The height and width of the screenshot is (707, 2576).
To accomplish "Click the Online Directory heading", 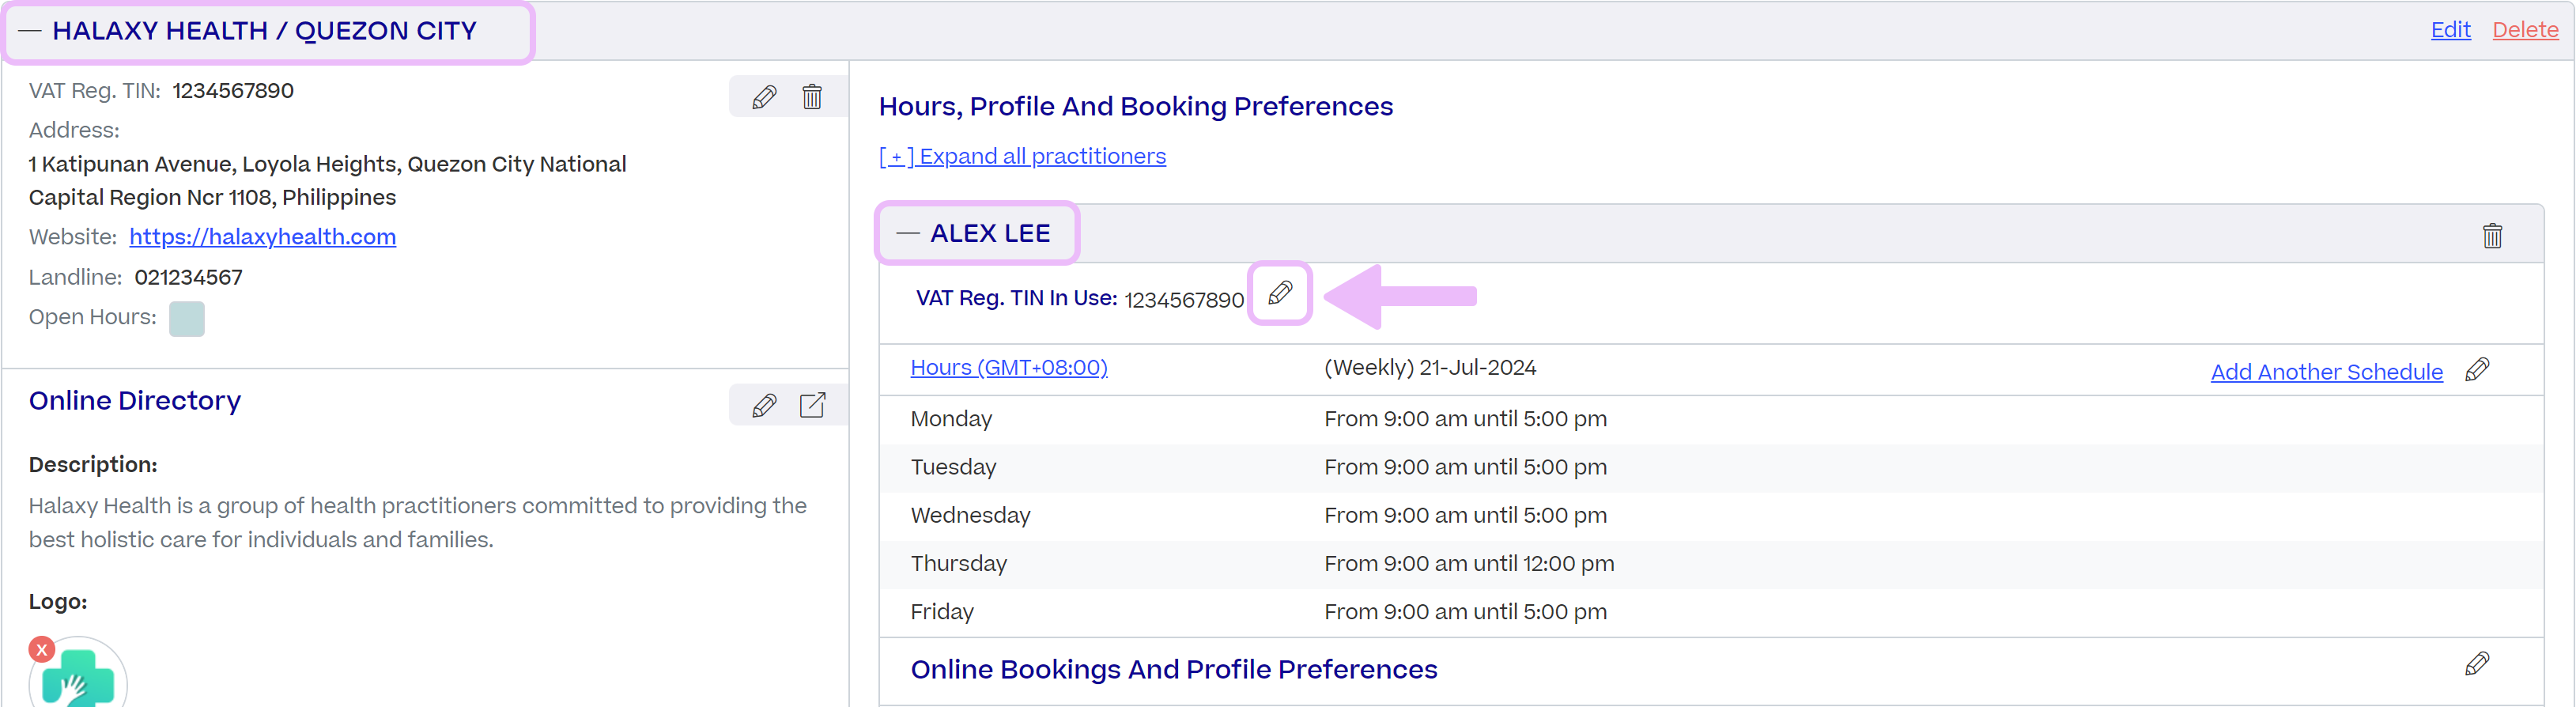I will pos(135,400).
